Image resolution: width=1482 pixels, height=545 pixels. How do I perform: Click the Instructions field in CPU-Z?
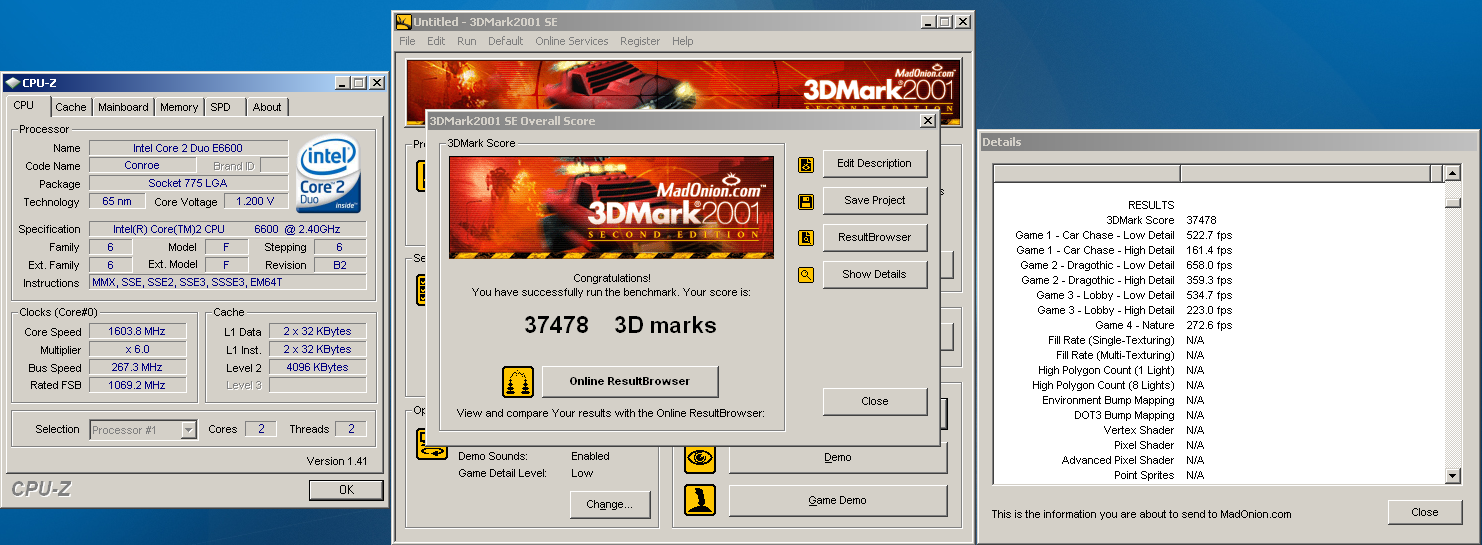coord(227,283)
